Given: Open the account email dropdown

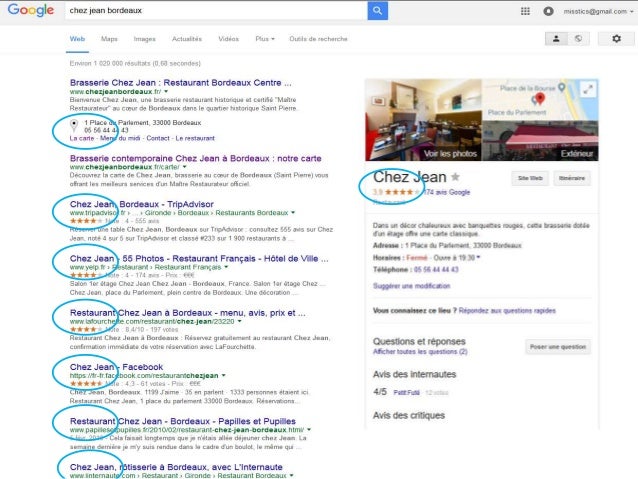Looking at the screenshot, I should 599,11.
